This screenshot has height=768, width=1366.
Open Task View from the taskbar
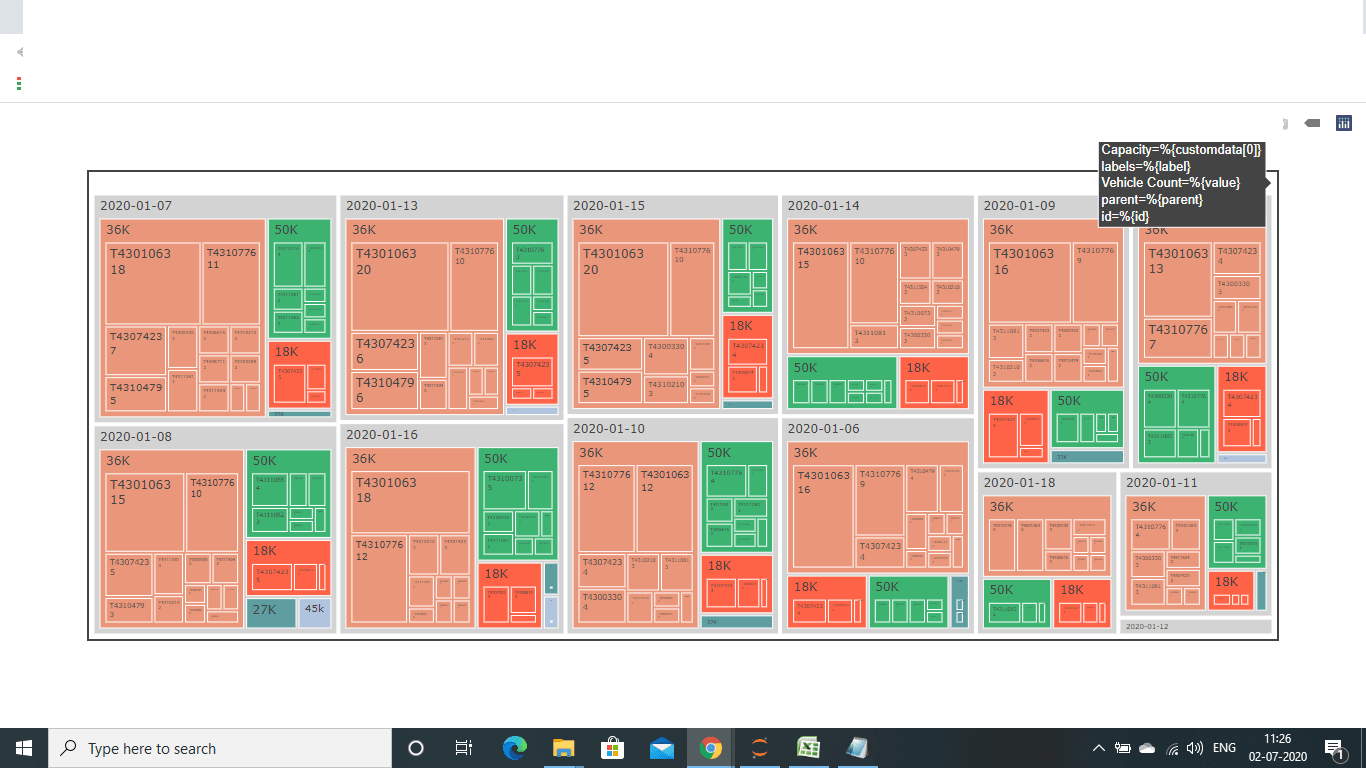(x=464, y=748)
